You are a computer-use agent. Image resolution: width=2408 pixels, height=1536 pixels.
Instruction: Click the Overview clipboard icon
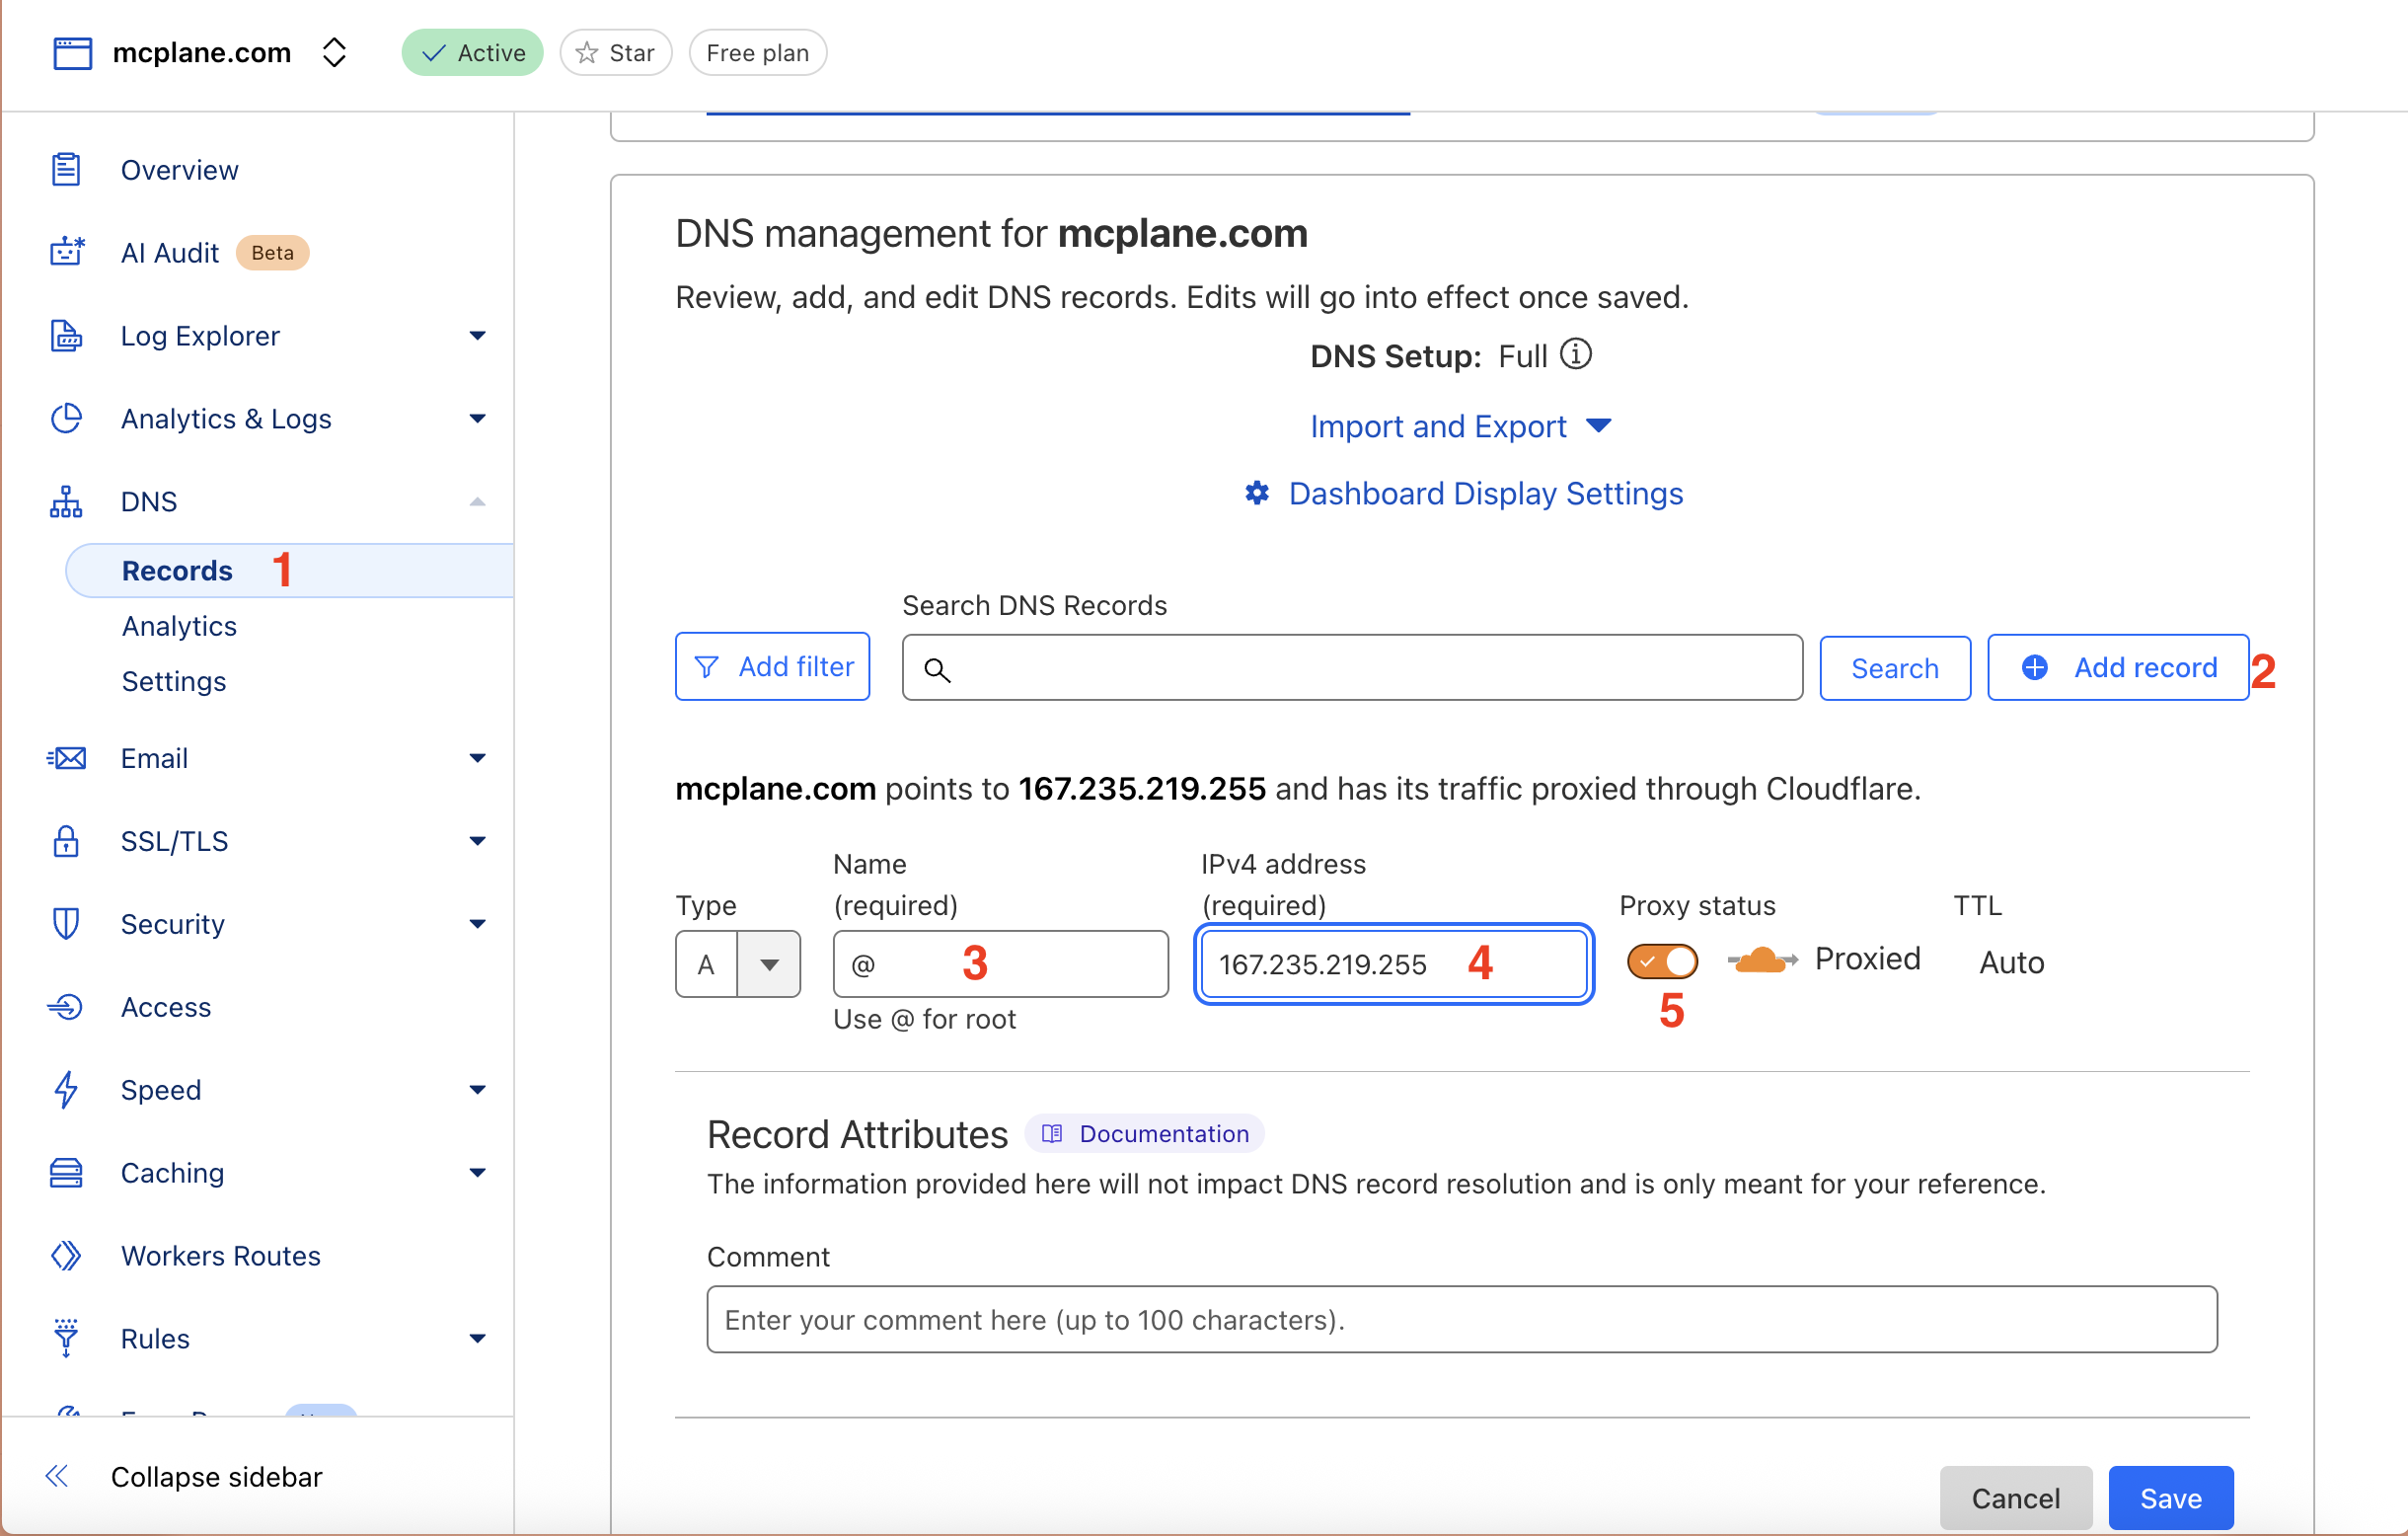click(x=66, y=169)
